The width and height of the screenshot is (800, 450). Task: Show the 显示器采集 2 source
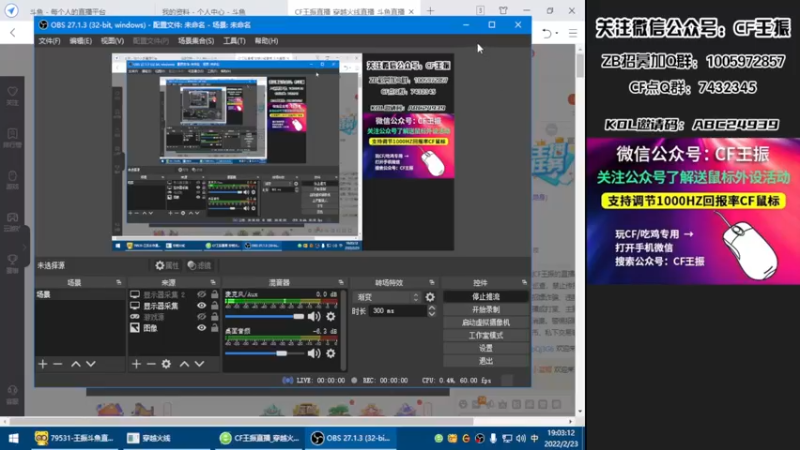[202, 294]
